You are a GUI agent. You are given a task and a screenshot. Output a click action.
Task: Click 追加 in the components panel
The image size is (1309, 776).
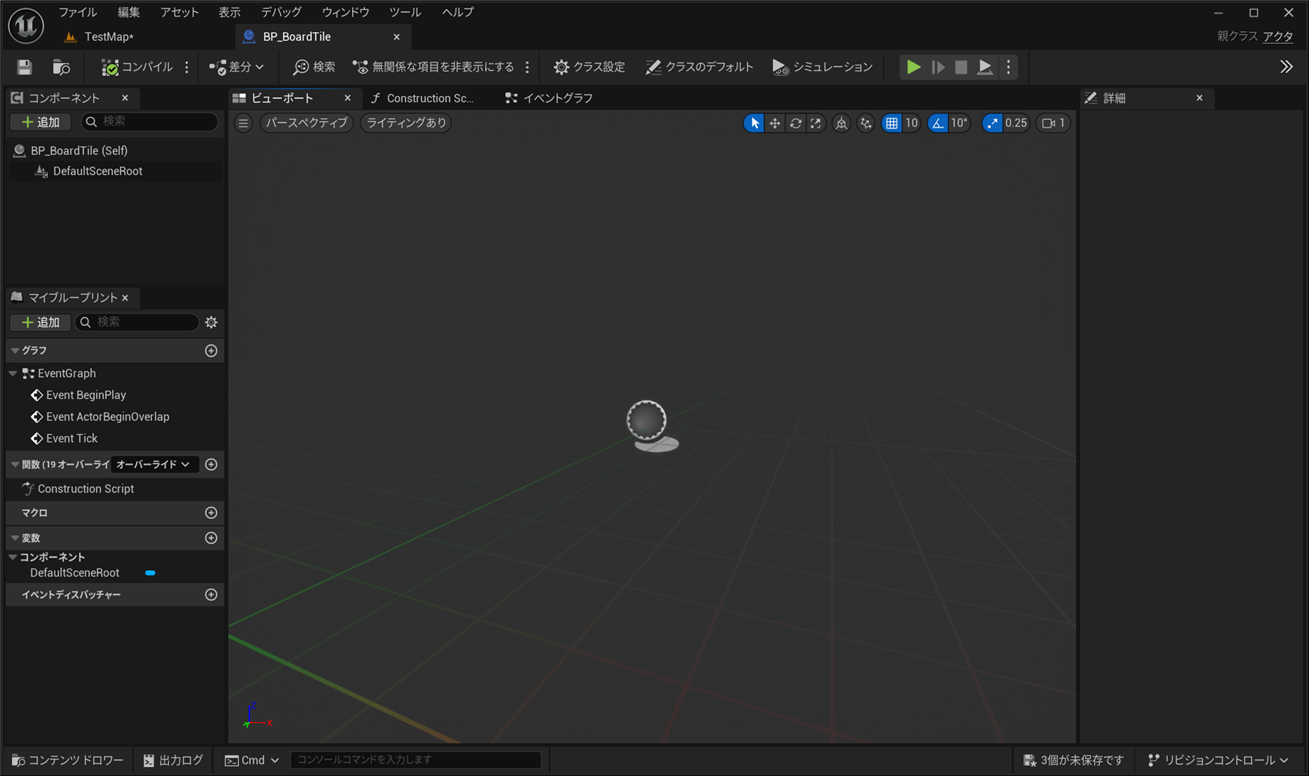[x=40, y=122]
